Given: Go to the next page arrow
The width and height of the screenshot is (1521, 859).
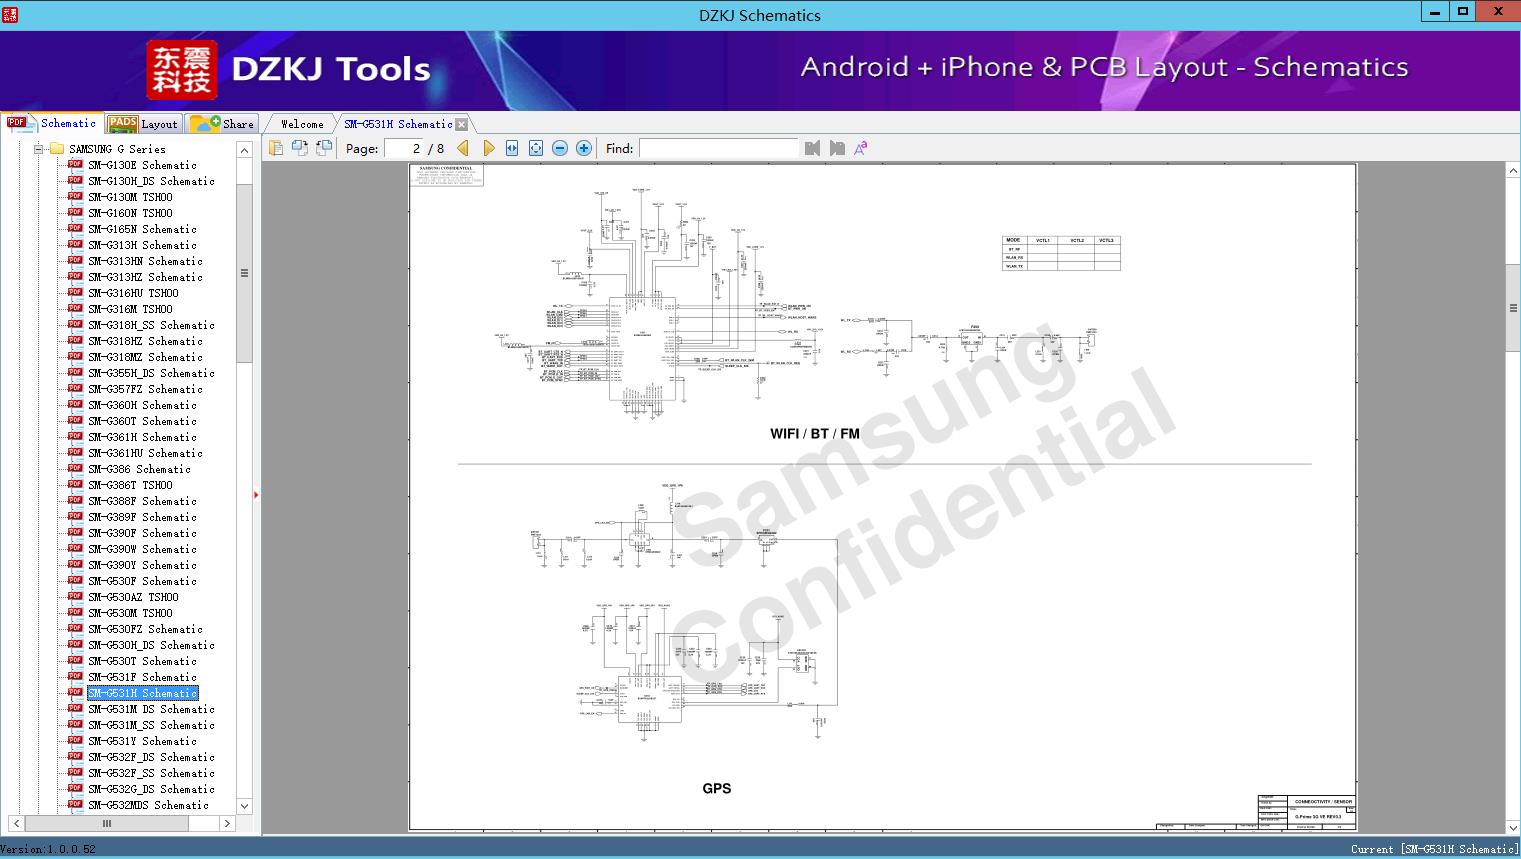Looking at the screenshot, I should coord(488,148).
